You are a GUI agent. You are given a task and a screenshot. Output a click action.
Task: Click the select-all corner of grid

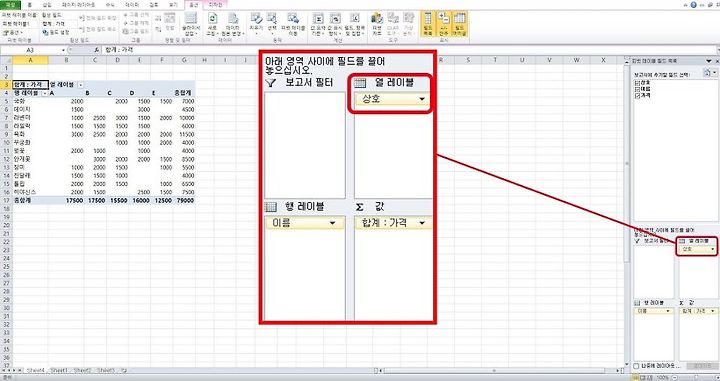pyautogui.click(x=6, y=60)
